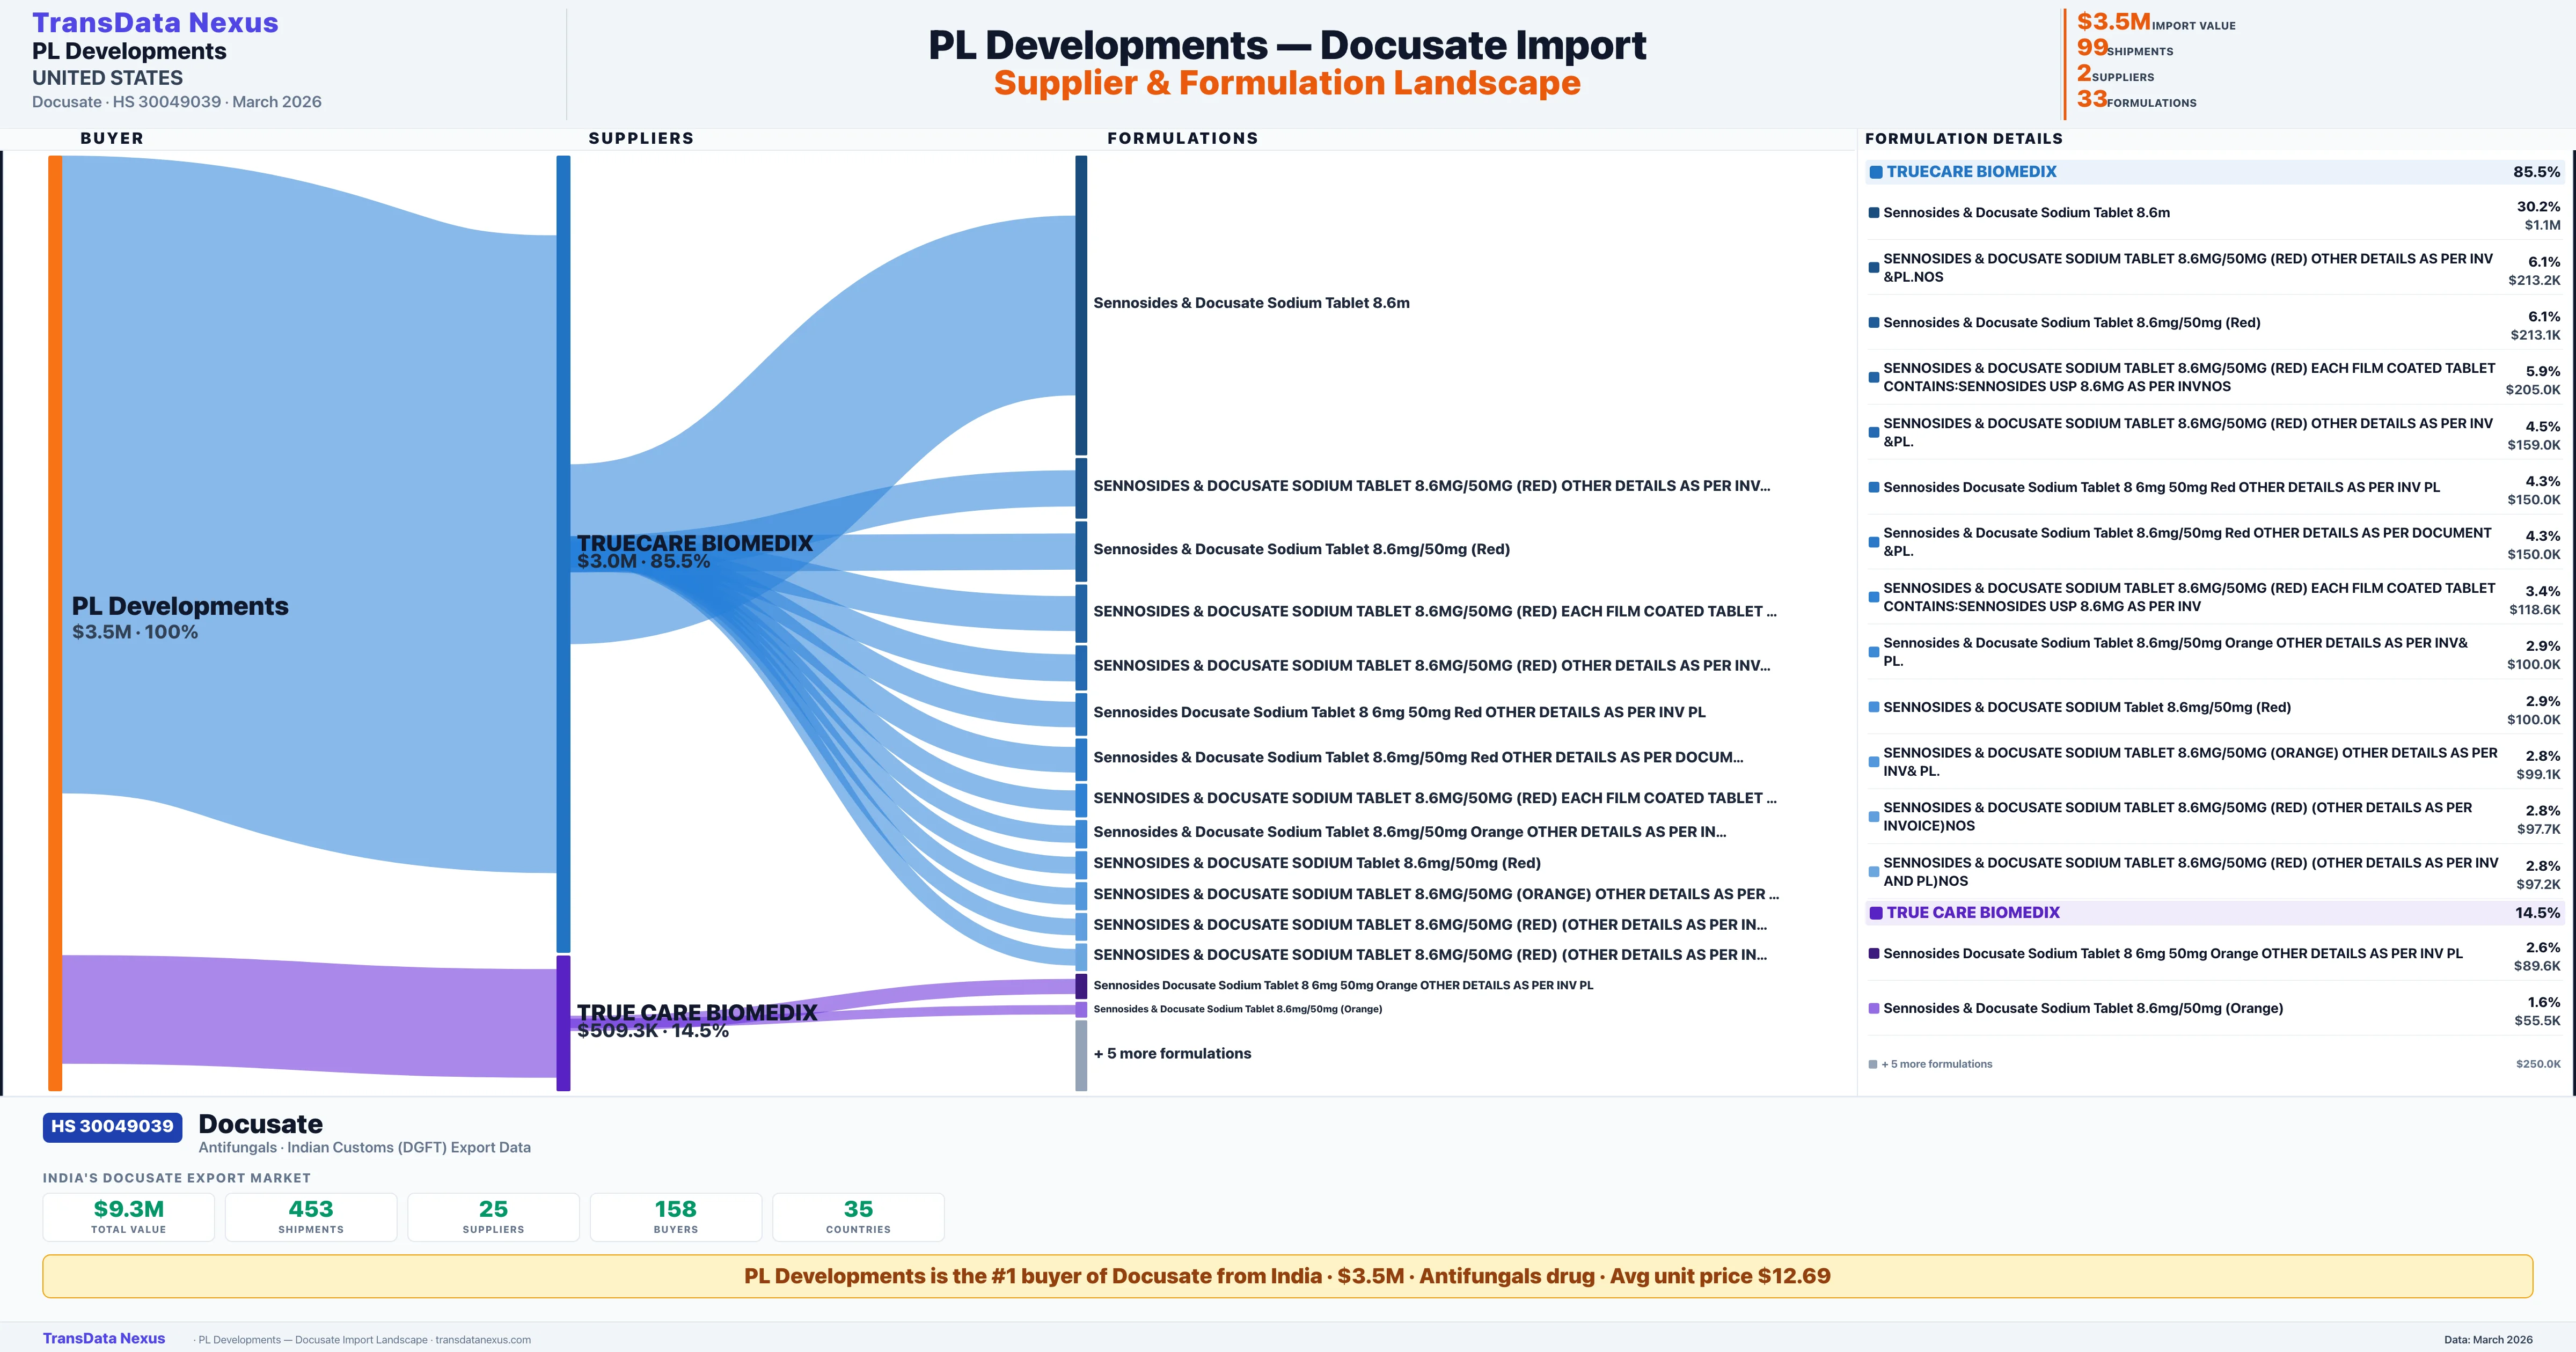Click the 35 Countries stat box
Image resolution: width=2576 pixels, height=1352 pixels.
858,1217
